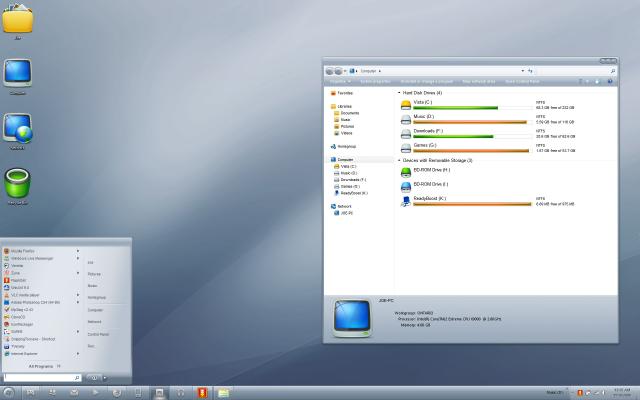Viewport: 640px width, 400px height.
Task: Choose Run in the Start menu
Action: pyautogui.click(x=91, y=346)
